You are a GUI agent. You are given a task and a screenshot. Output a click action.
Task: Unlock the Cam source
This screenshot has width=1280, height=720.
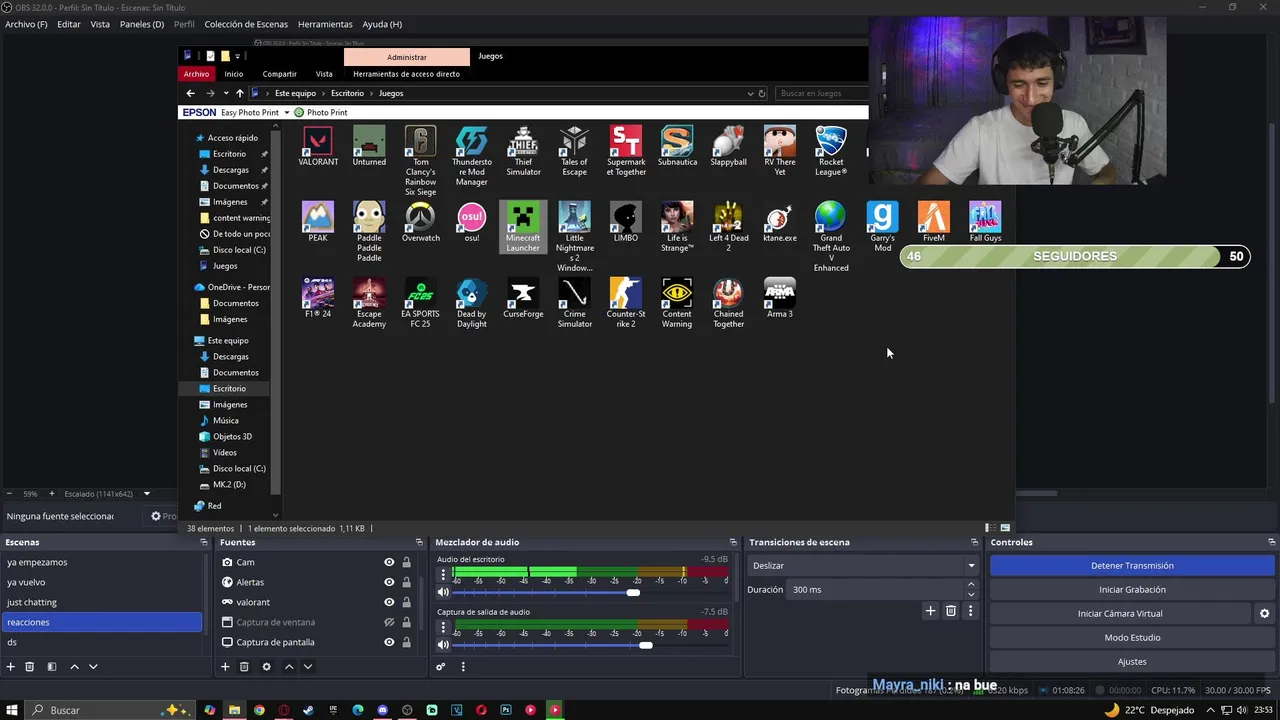tap(406, 562)
